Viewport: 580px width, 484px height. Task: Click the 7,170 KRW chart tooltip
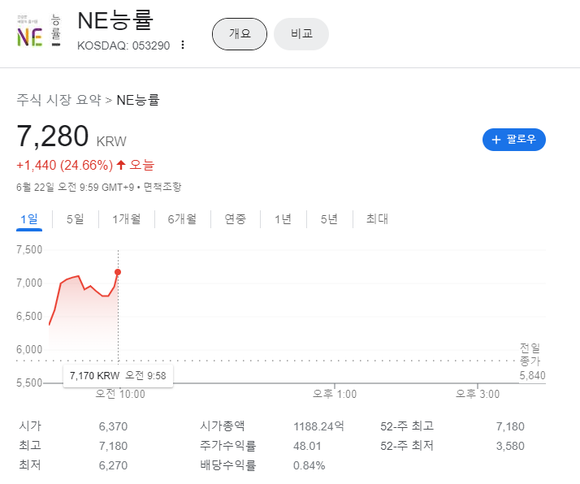(118, 376)
